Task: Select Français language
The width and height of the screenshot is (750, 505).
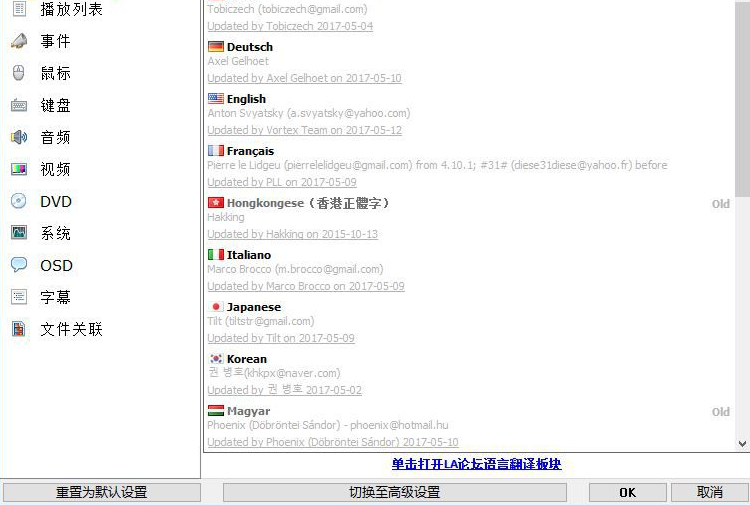Action: pyautogui.click(x=250, y=151)
